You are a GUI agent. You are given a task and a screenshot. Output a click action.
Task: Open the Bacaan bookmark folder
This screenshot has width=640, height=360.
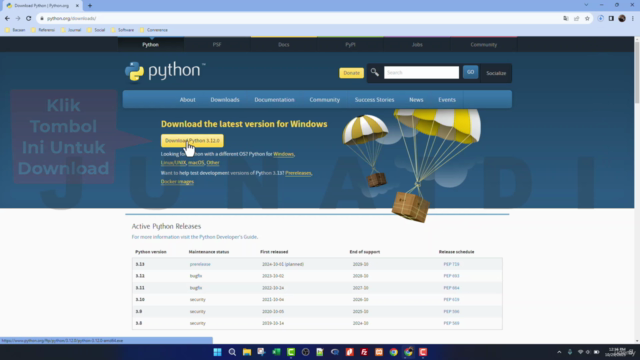point(16,30)
